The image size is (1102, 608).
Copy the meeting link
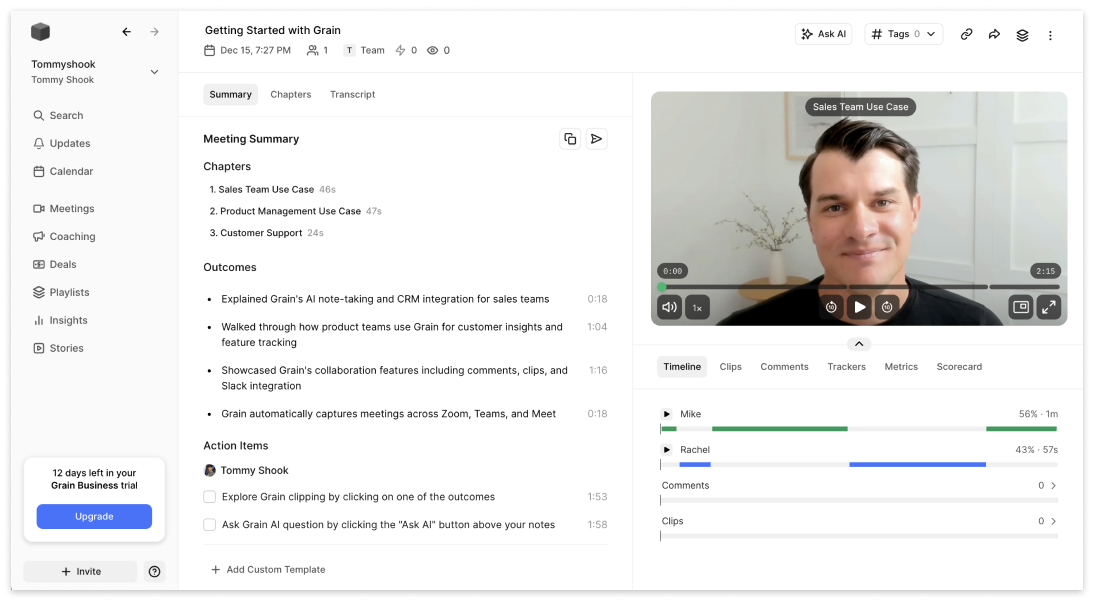pos(967,34)
